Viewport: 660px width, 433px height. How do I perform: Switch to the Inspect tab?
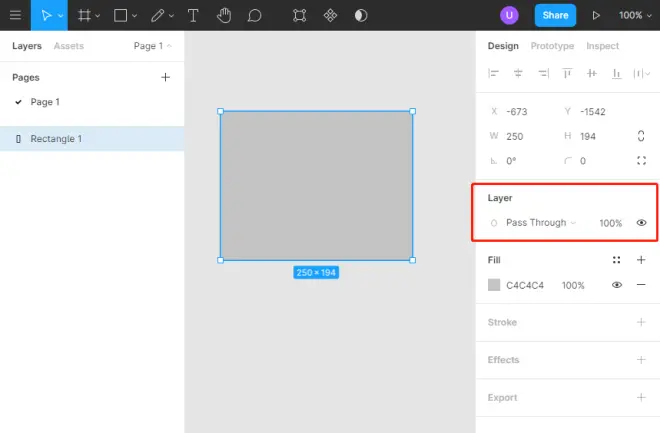click(x=602, y=46)
